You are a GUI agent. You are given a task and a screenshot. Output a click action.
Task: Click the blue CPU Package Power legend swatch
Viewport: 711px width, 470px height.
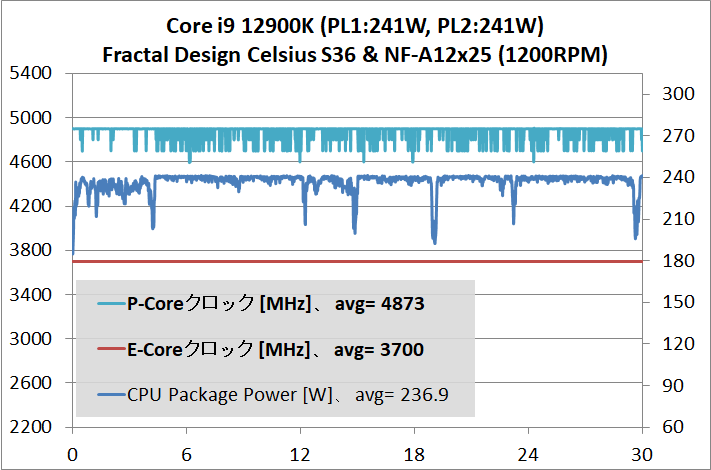(112, 395)
